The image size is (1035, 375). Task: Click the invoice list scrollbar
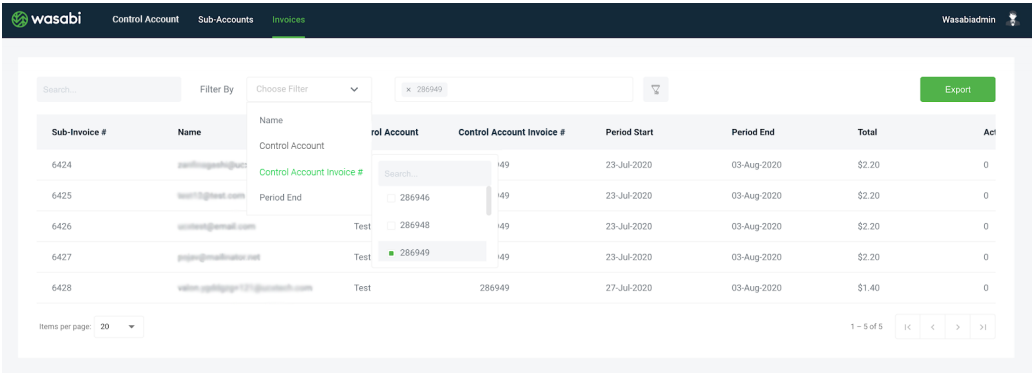coord(488,201)
